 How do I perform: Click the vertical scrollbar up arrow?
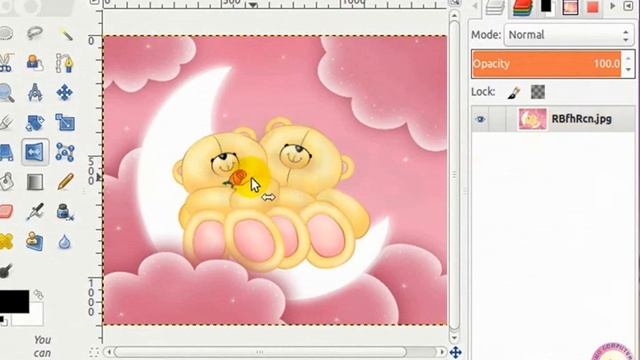click(x=454, y=16)
